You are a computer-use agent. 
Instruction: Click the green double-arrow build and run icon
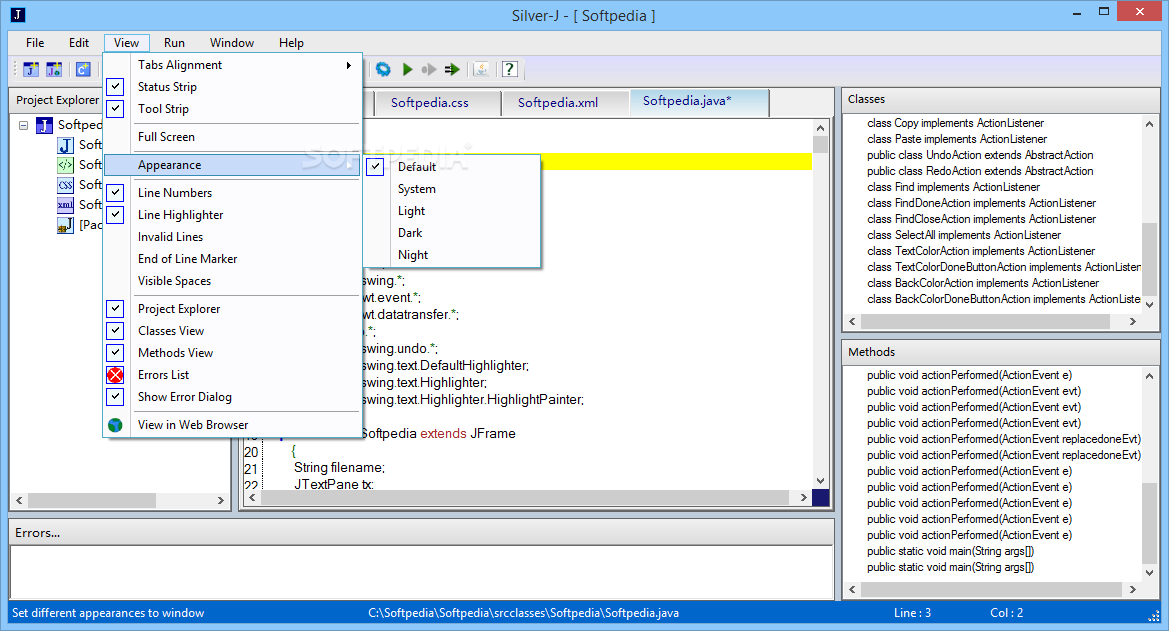click(452, 69)
